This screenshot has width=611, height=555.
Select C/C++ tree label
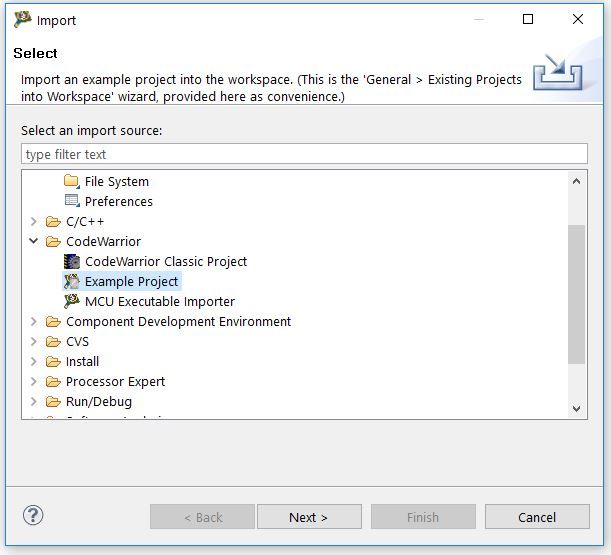[85, 222]
